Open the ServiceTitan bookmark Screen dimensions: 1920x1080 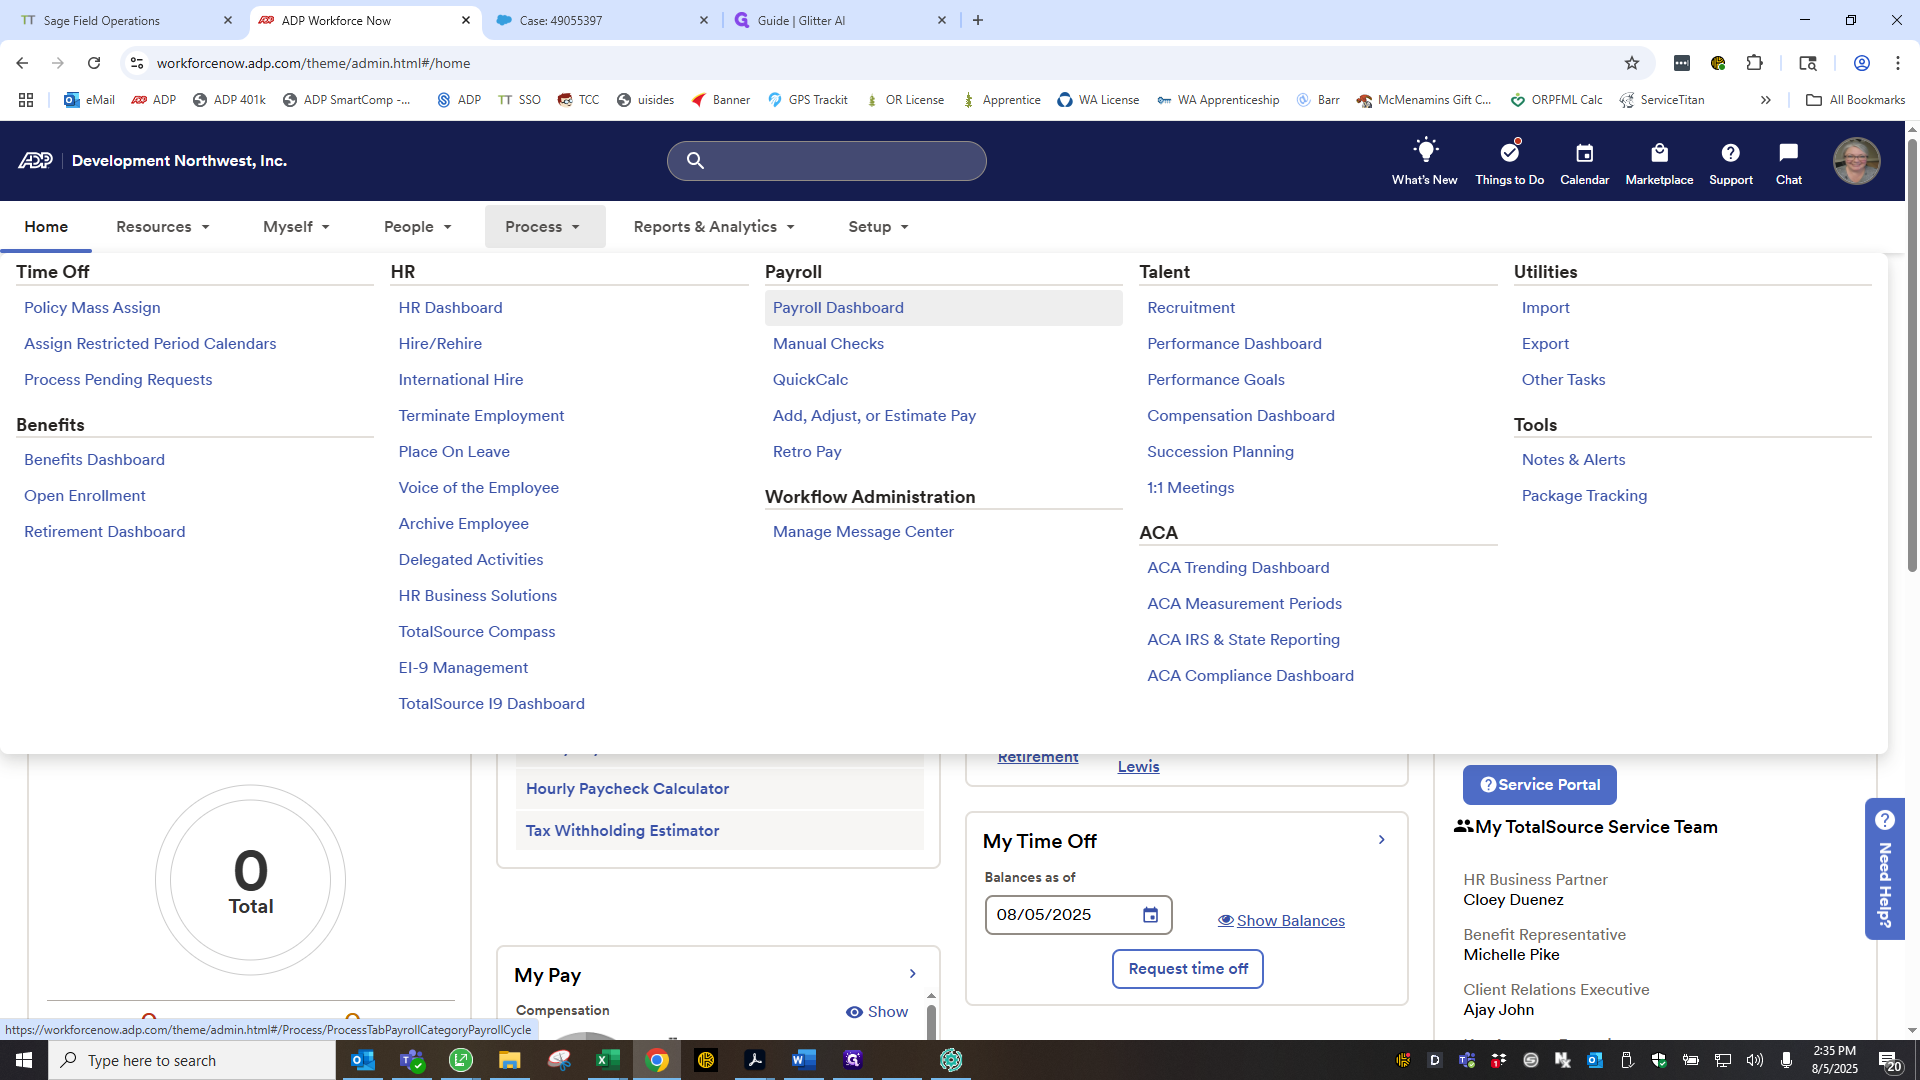[1662, 100]
